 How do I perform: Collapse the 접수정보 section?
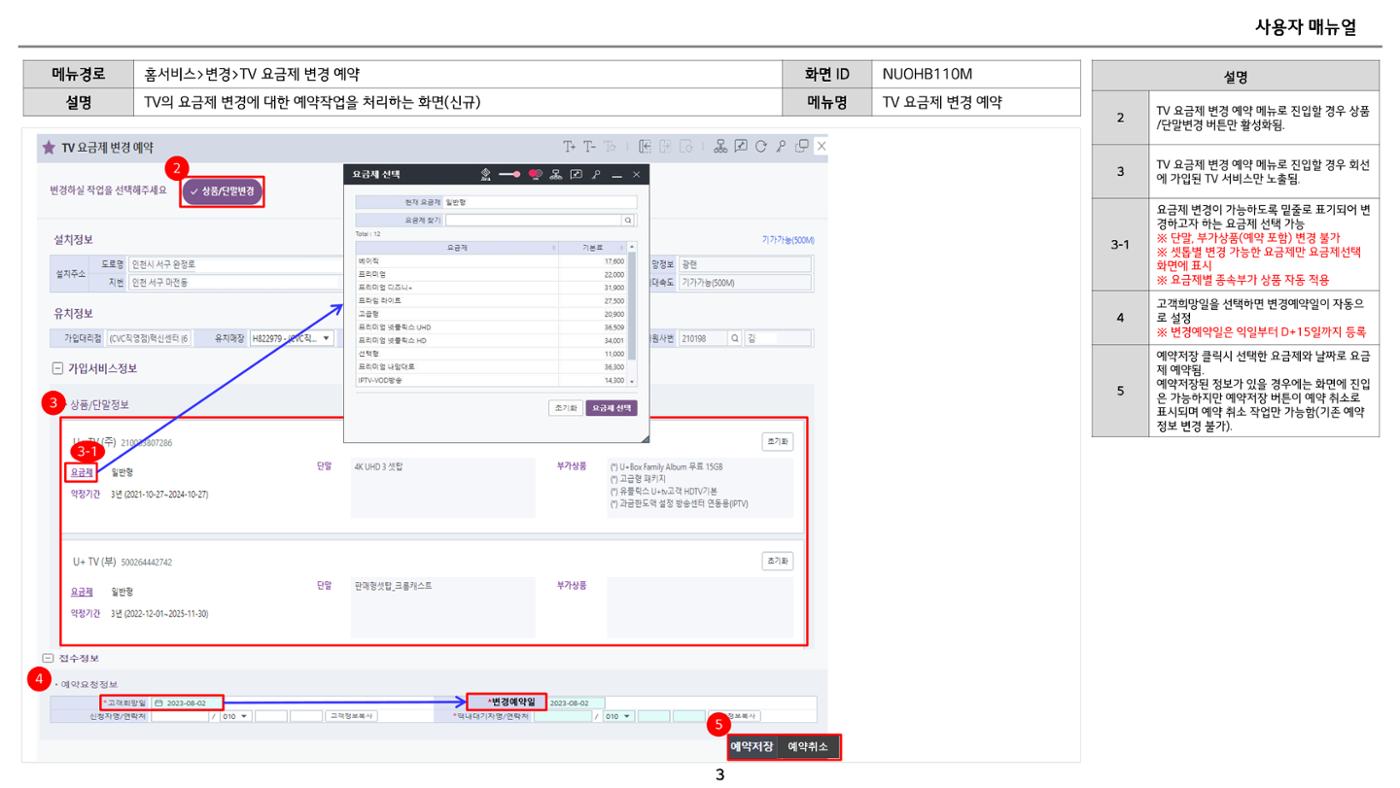47,658
